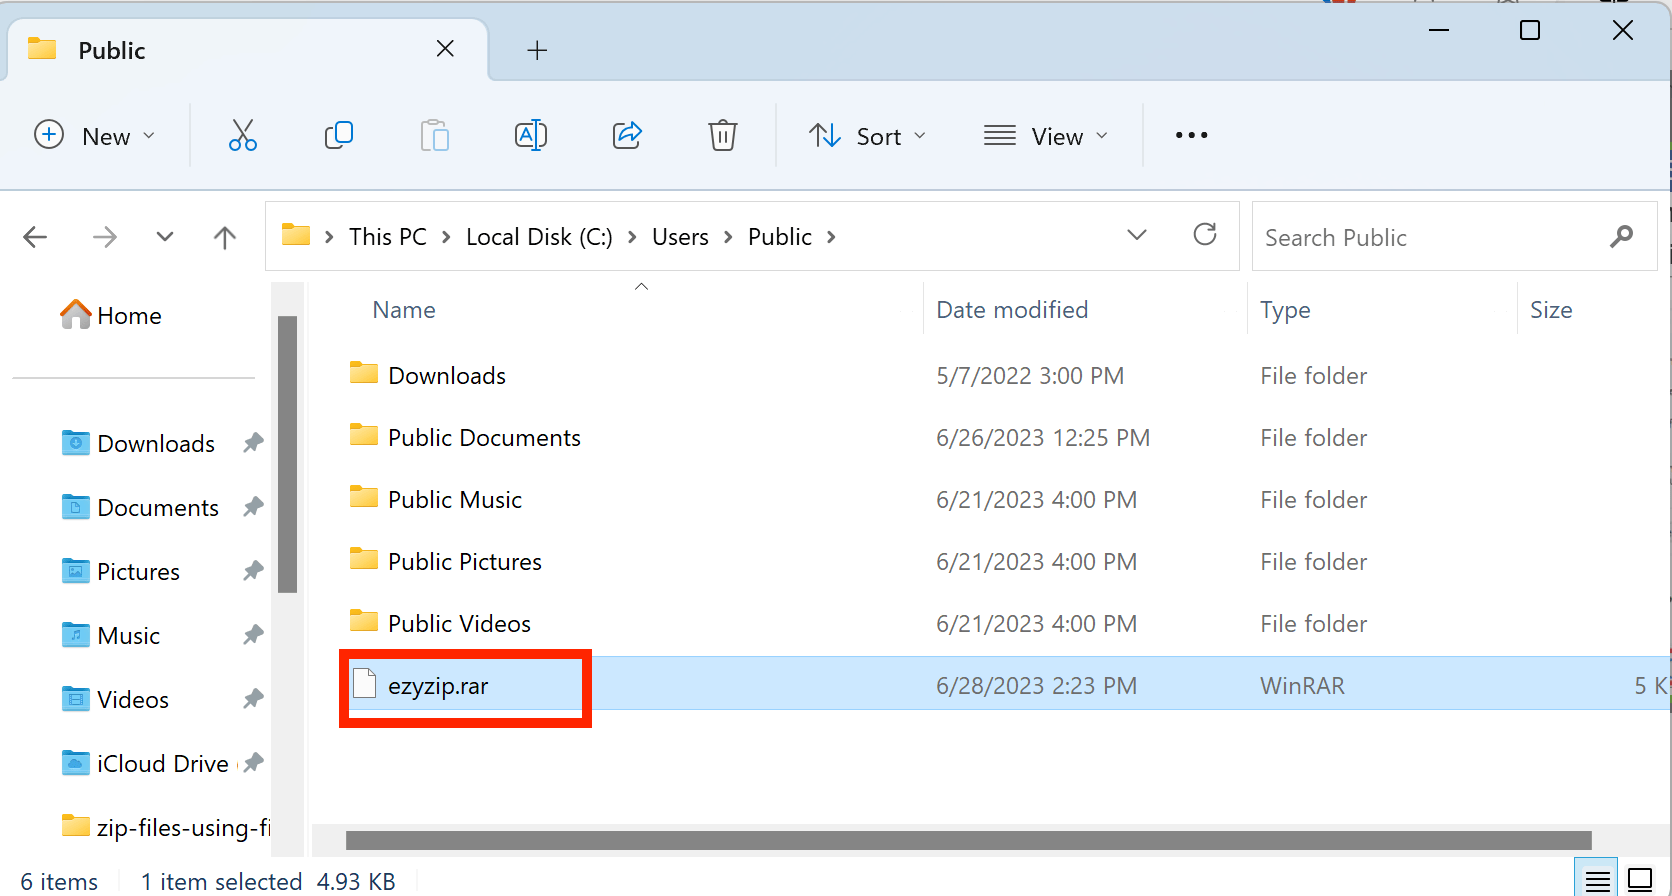Image resolution: width=1672 pixels, height=896 pixels.
Task: Click the Share icon in toolbar
Action: [x=627, y=135]
